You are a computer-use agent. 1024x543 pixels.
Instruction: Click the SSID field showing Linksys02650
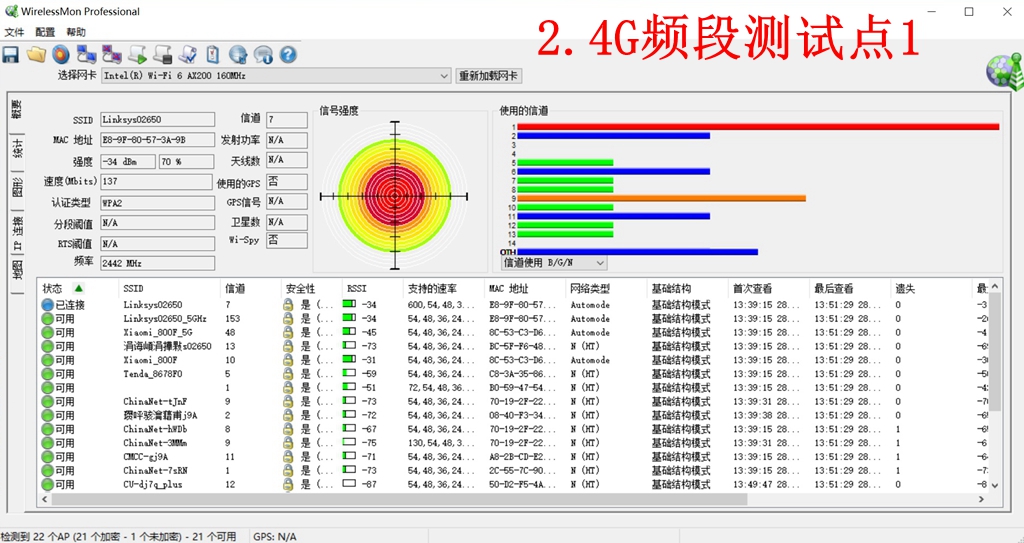[157, 120]
